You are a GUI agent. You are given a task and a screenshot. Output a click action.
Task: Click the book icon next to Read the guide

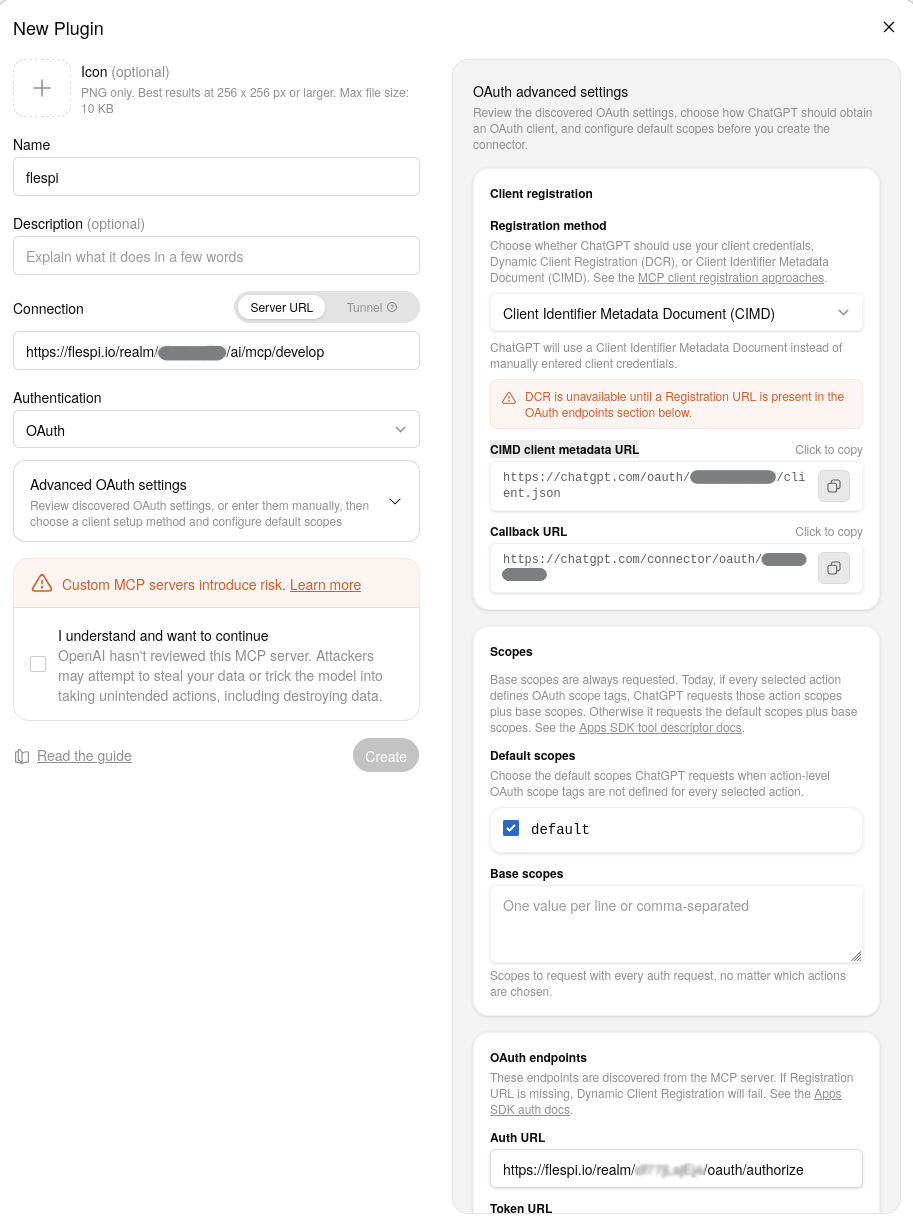pos(22,756)
